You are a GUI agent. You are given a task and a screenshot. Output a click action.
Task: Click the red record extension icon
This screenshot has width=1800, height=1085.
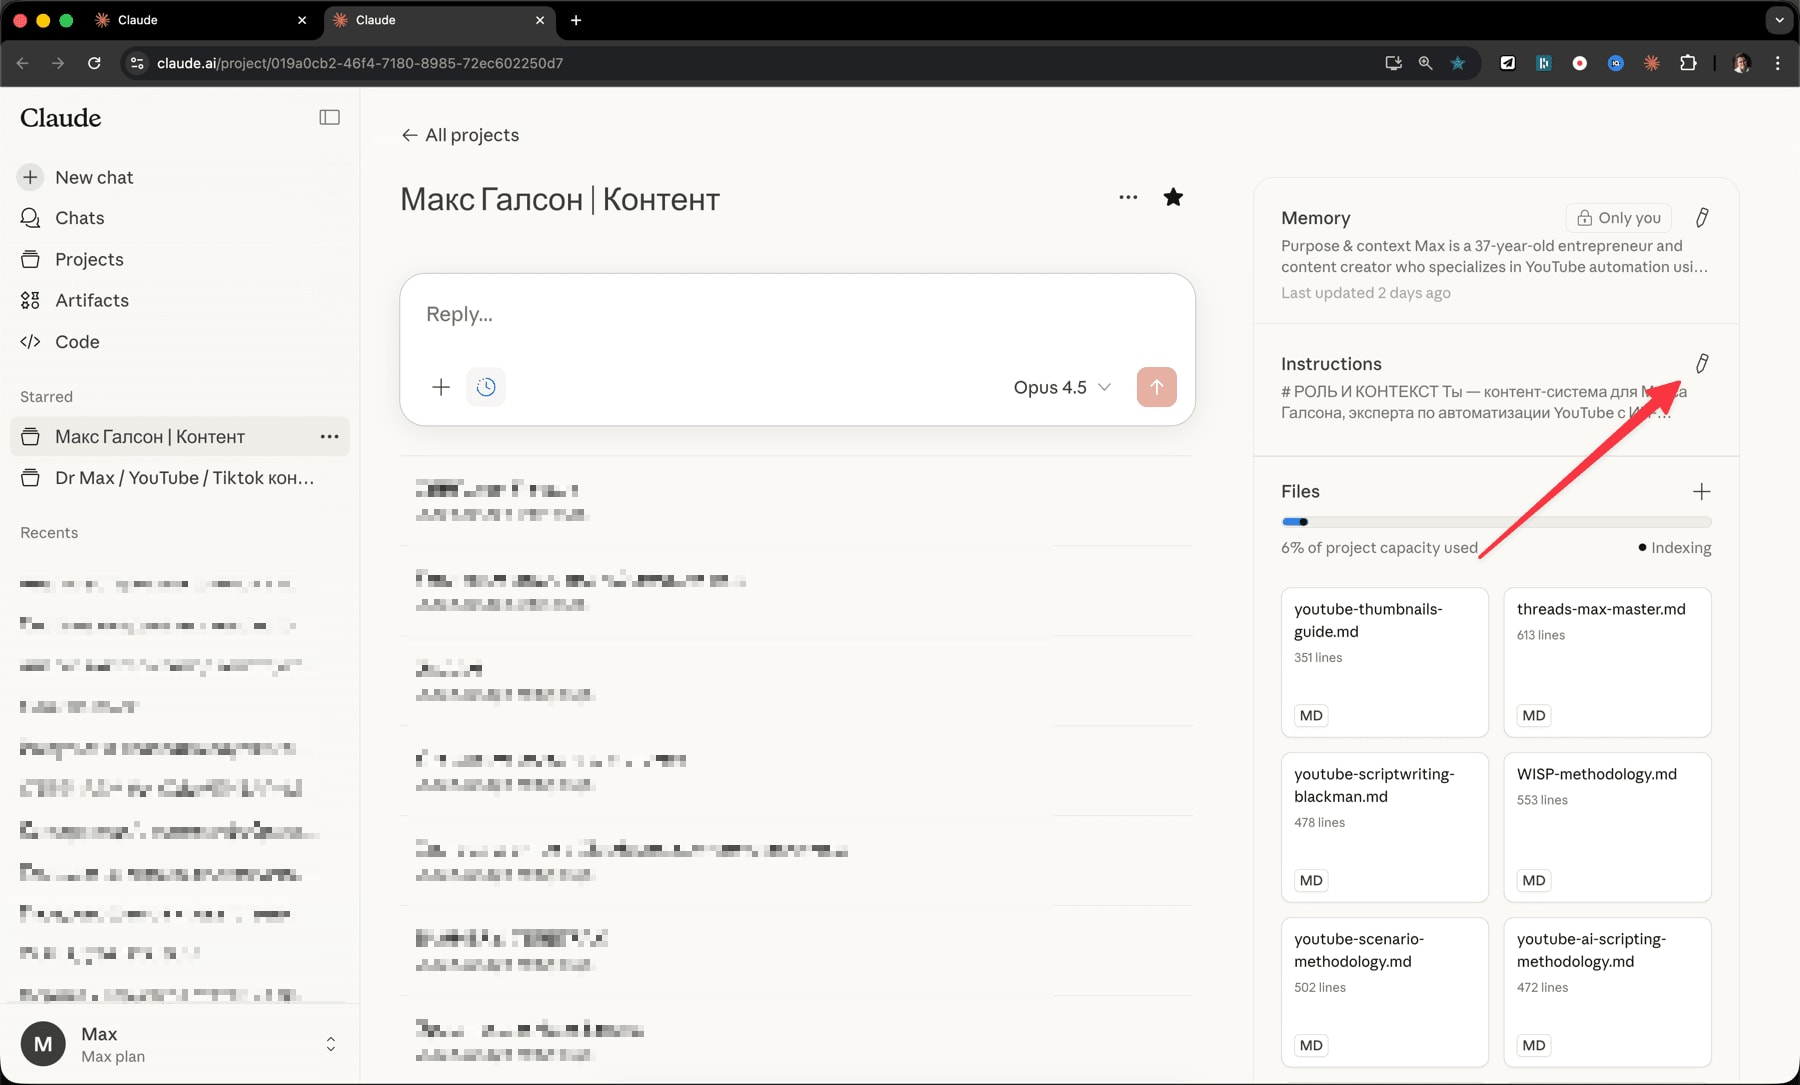click(x=1580, y=63)
